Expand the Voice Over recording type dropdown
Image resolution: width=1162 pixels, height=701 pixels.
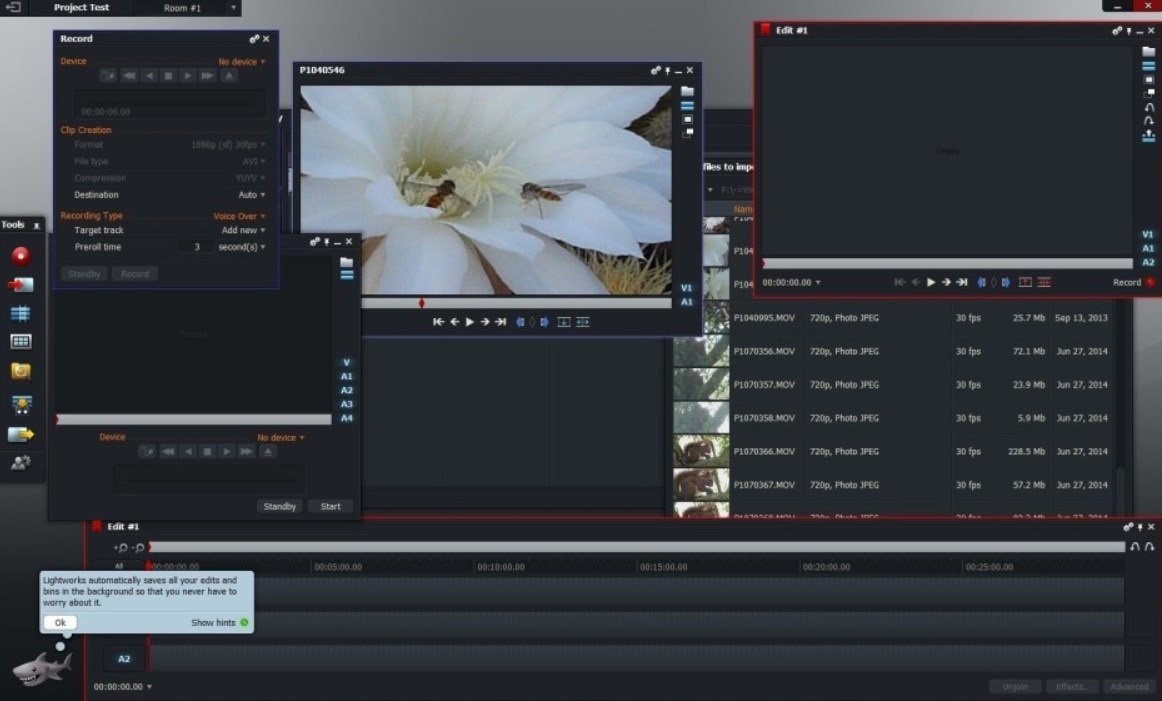240,216
